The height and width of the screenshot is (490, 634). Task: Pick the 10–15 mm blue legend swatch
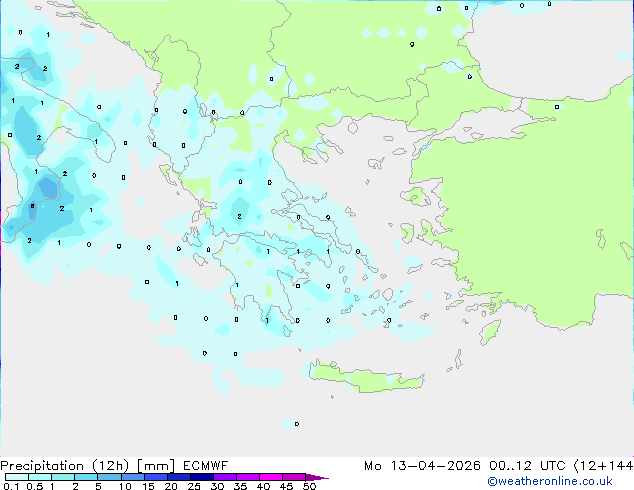(x=132, y=477)
